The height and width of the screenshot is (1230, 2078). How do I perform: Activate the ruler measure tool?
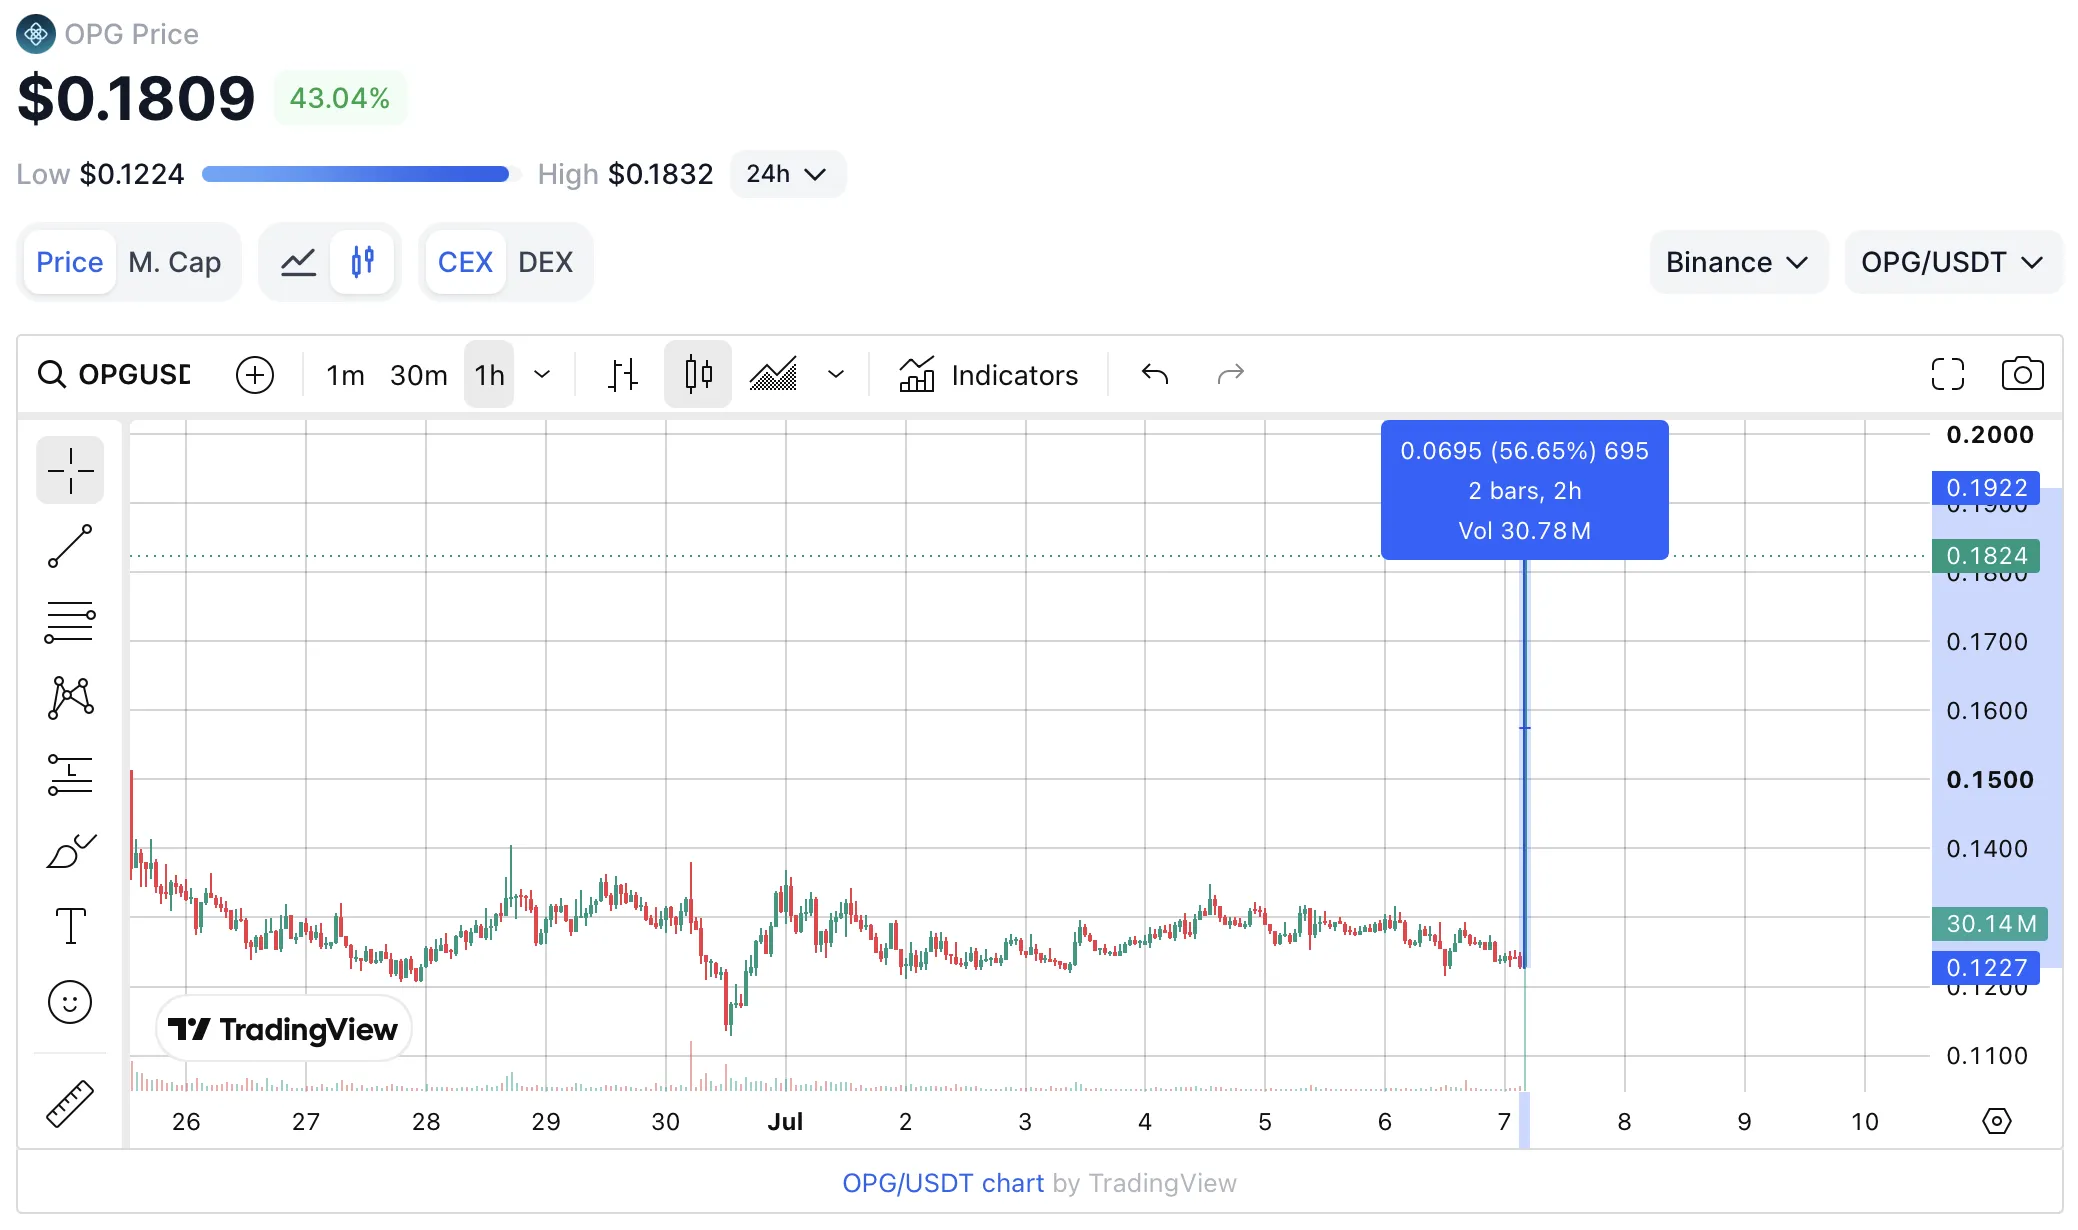pyautogui.click(x=70, y=1104)
